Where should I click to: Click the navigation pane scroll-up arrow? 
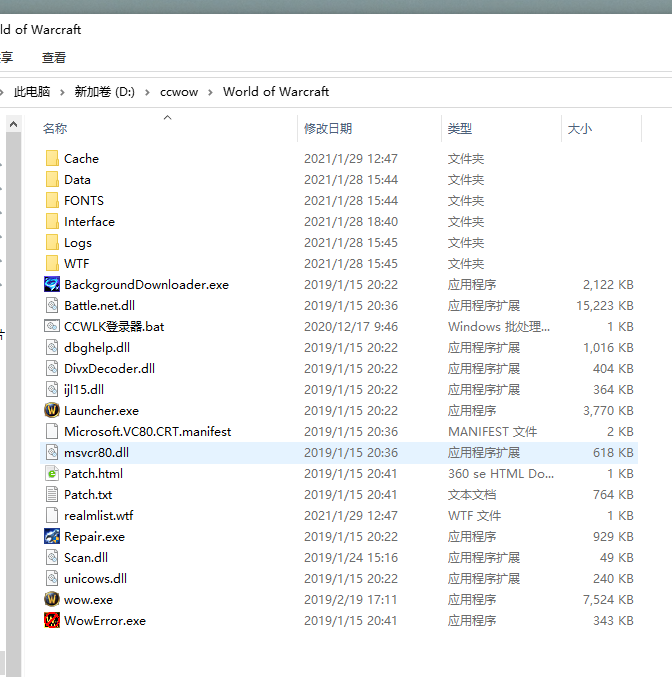click(x=13, y=124)
